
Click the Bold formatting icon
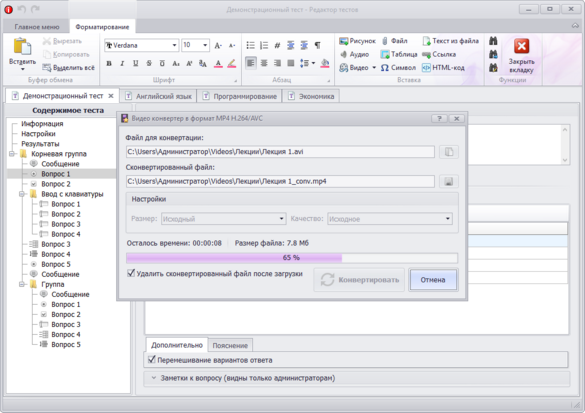coord(109,64)
